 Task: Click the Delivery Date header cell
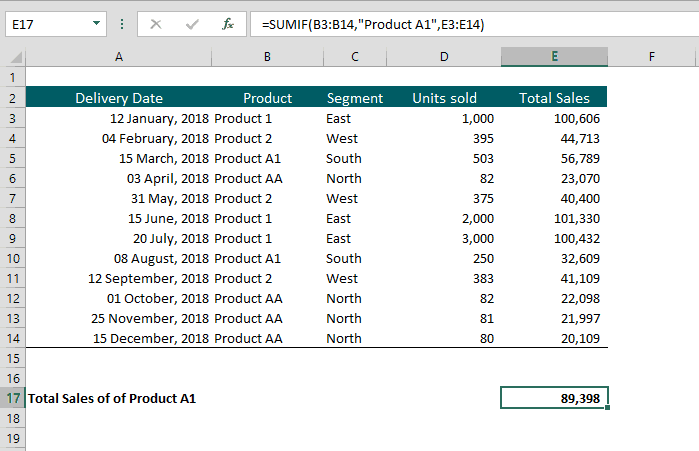[119, 98]
